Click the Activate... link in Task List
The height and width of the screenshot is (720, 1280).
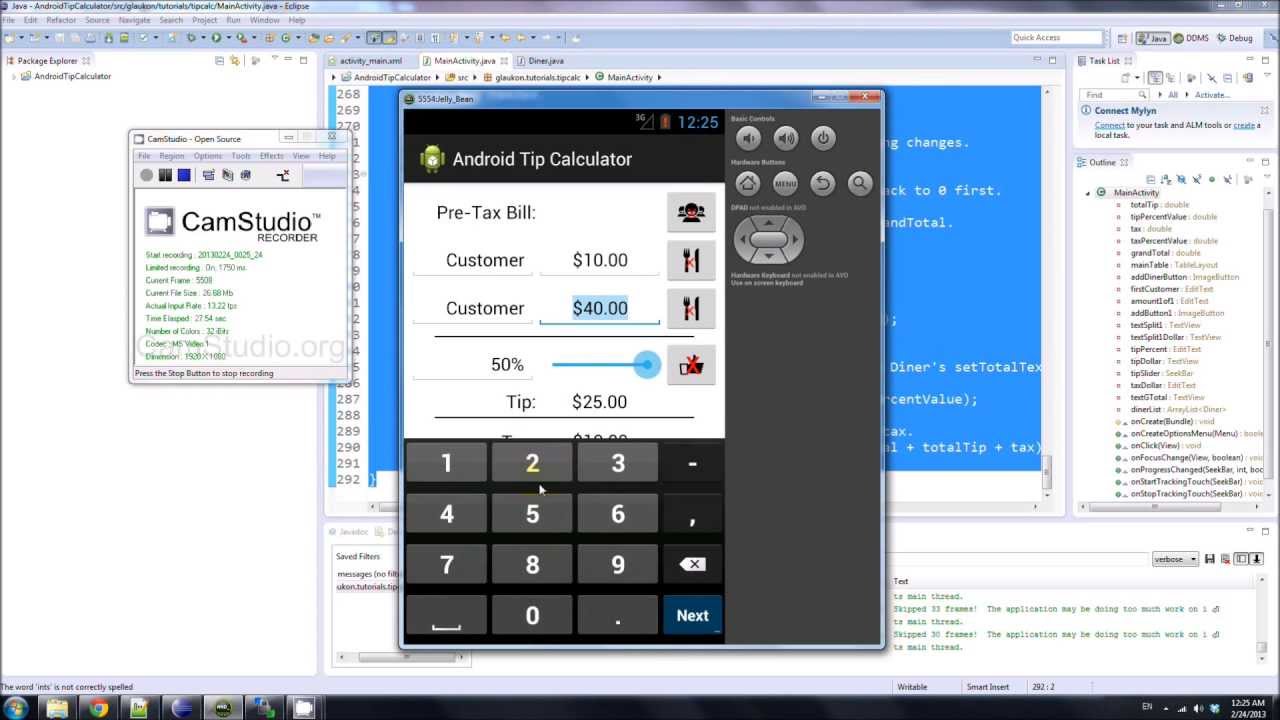[x=1212, y=95]
